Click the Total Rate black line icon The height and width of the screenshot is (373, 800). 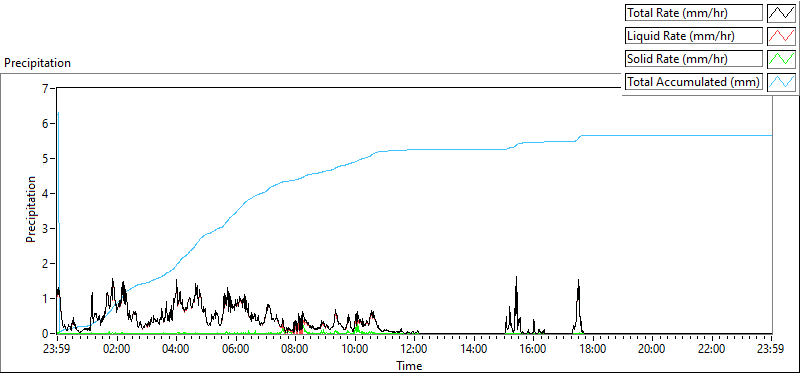[x=781, y=13]
